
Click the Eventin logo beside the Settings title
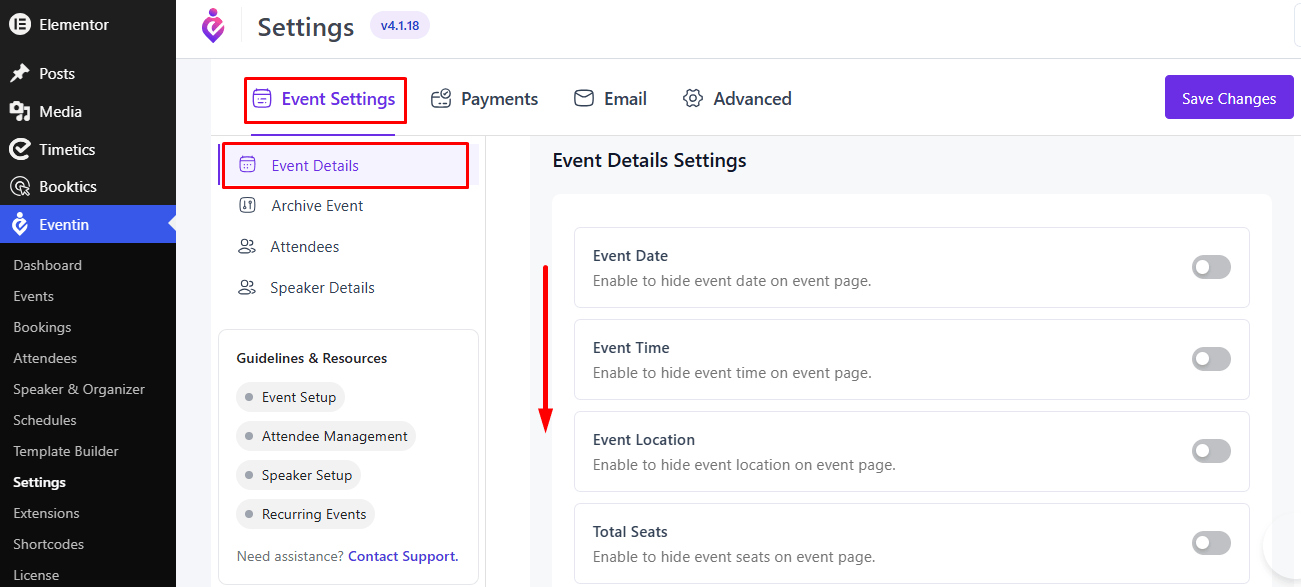[213, 26]
